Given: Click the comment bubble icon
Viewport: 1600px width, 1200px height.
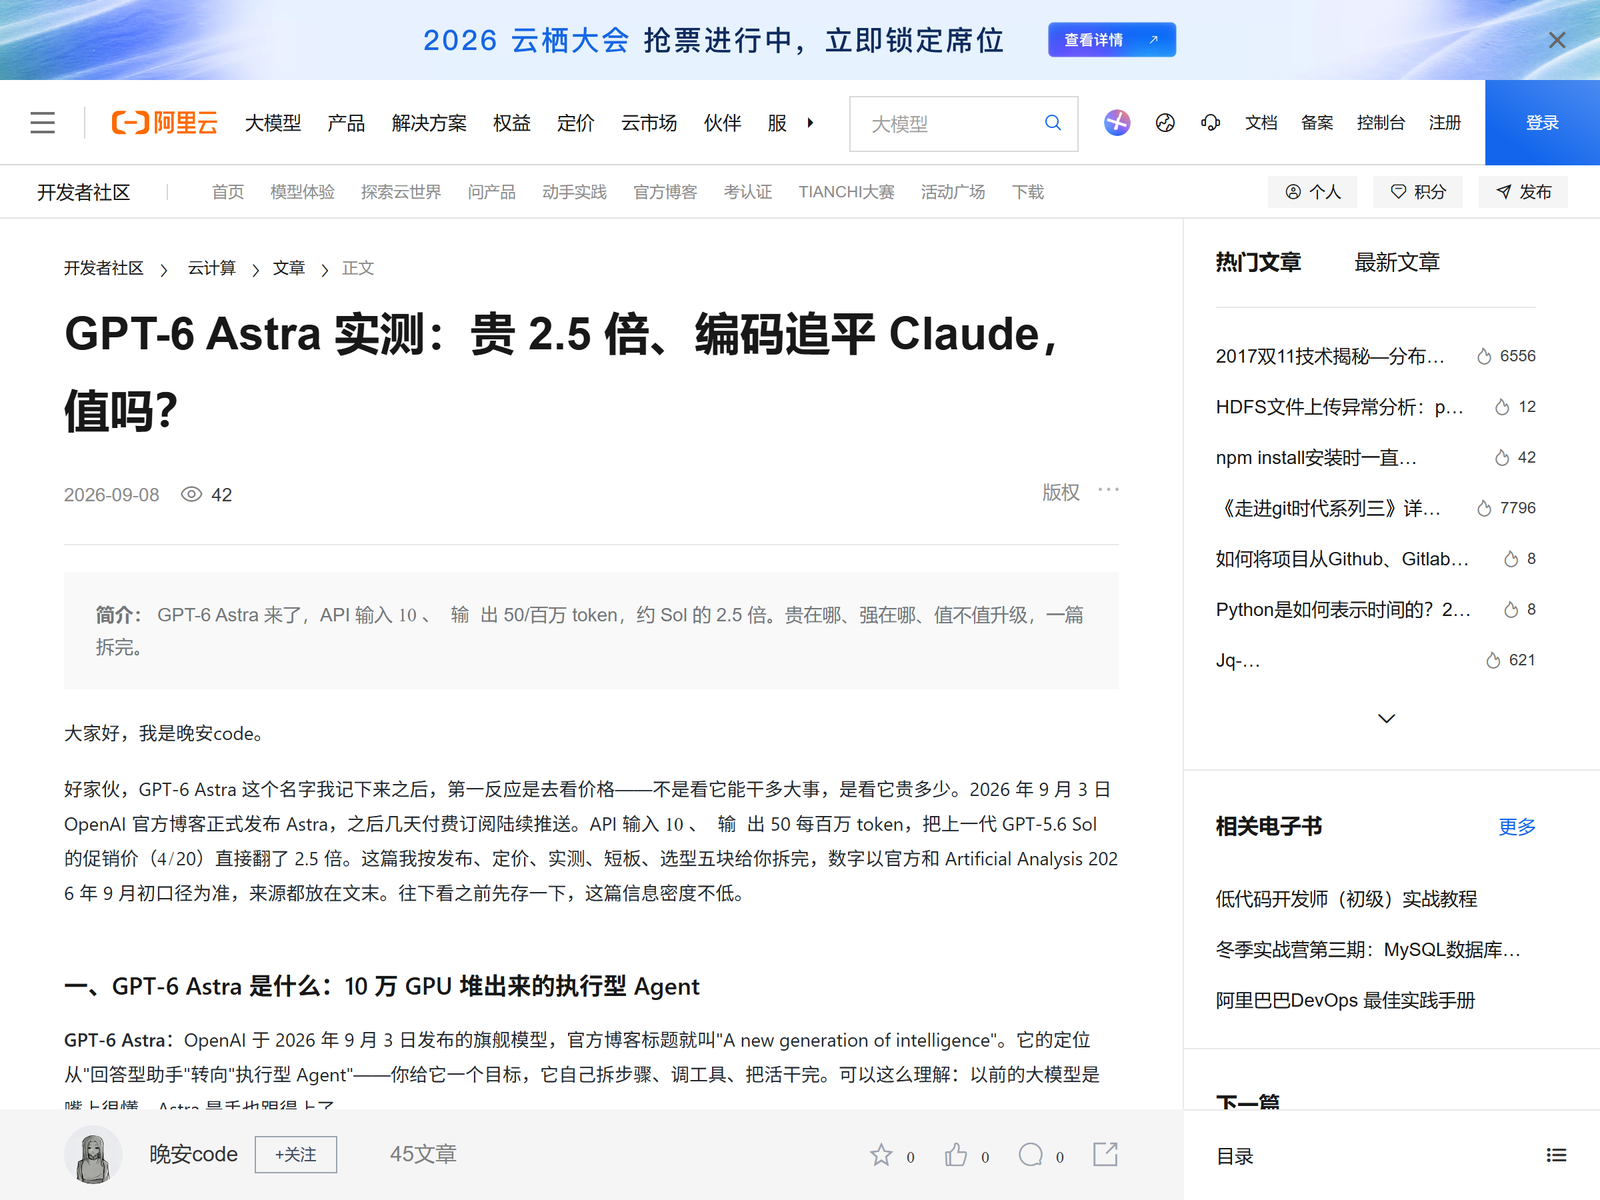Looking at the screenshot, I should [x=1031, y=1155].
